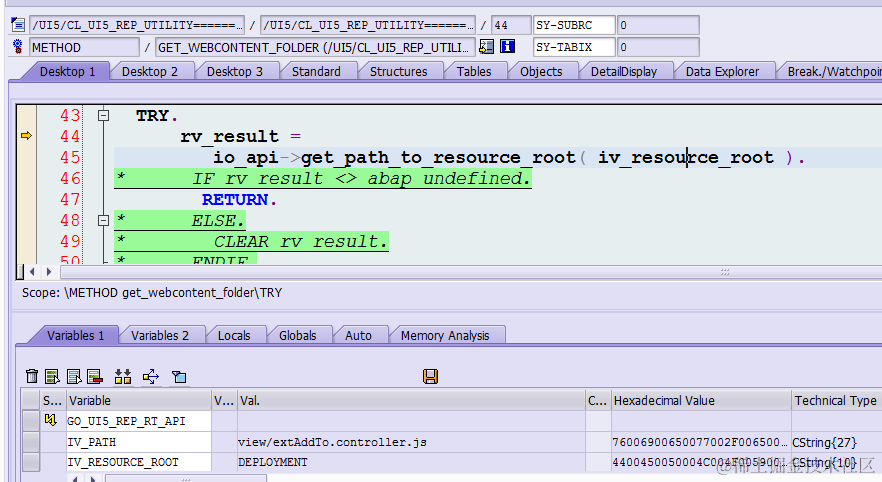Click the program list icon beside the include field
Screen dimensions: 882x482
[18, 25]
